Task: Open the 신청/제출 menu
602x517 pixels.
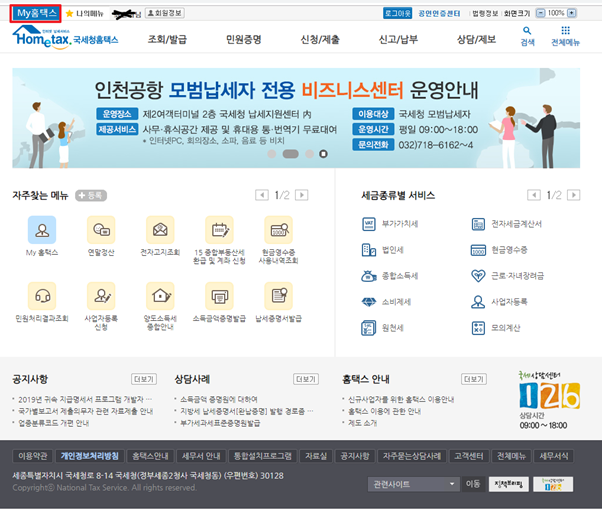Action: coord(320,40)
